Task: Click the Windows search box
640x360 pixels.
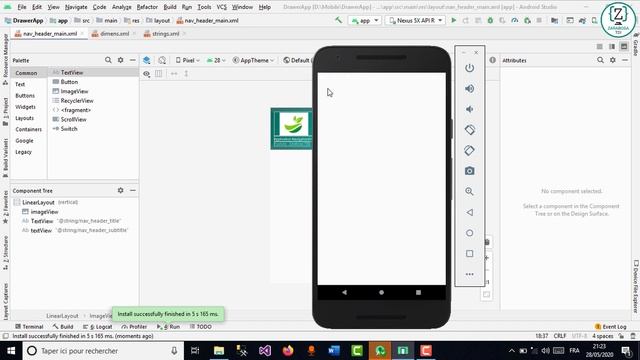Action: pos(102,351)
